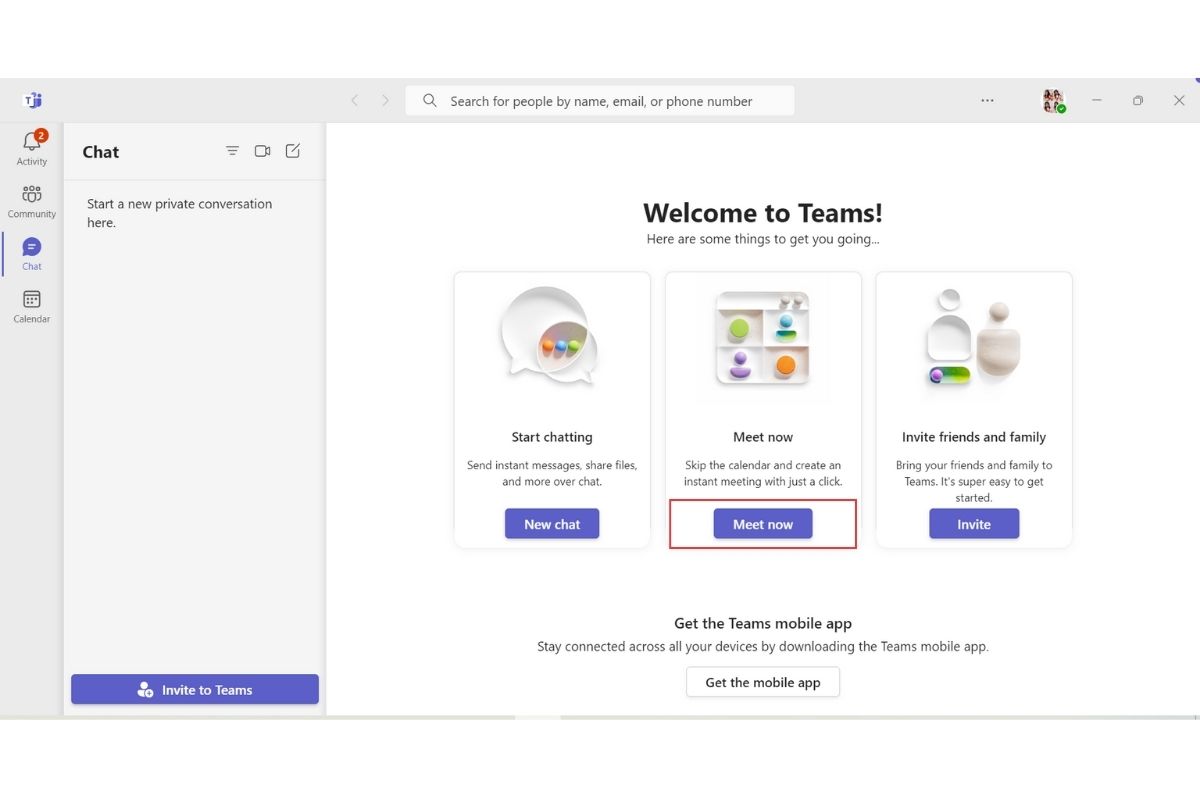Click the Chat panel heading
Image resolution: width=1200 pixels, height=800 pixels.
[101, 152]
